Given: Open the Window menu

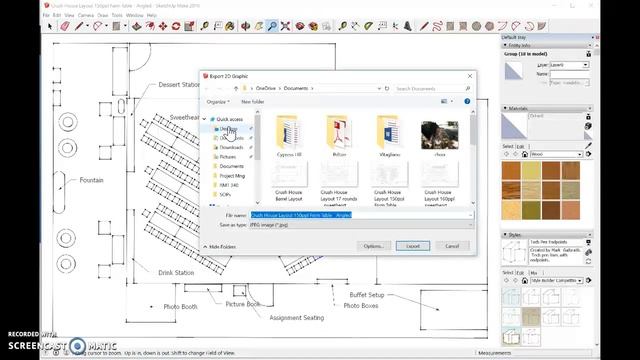Looking at the screenshot, I should (x=134, y=15).
